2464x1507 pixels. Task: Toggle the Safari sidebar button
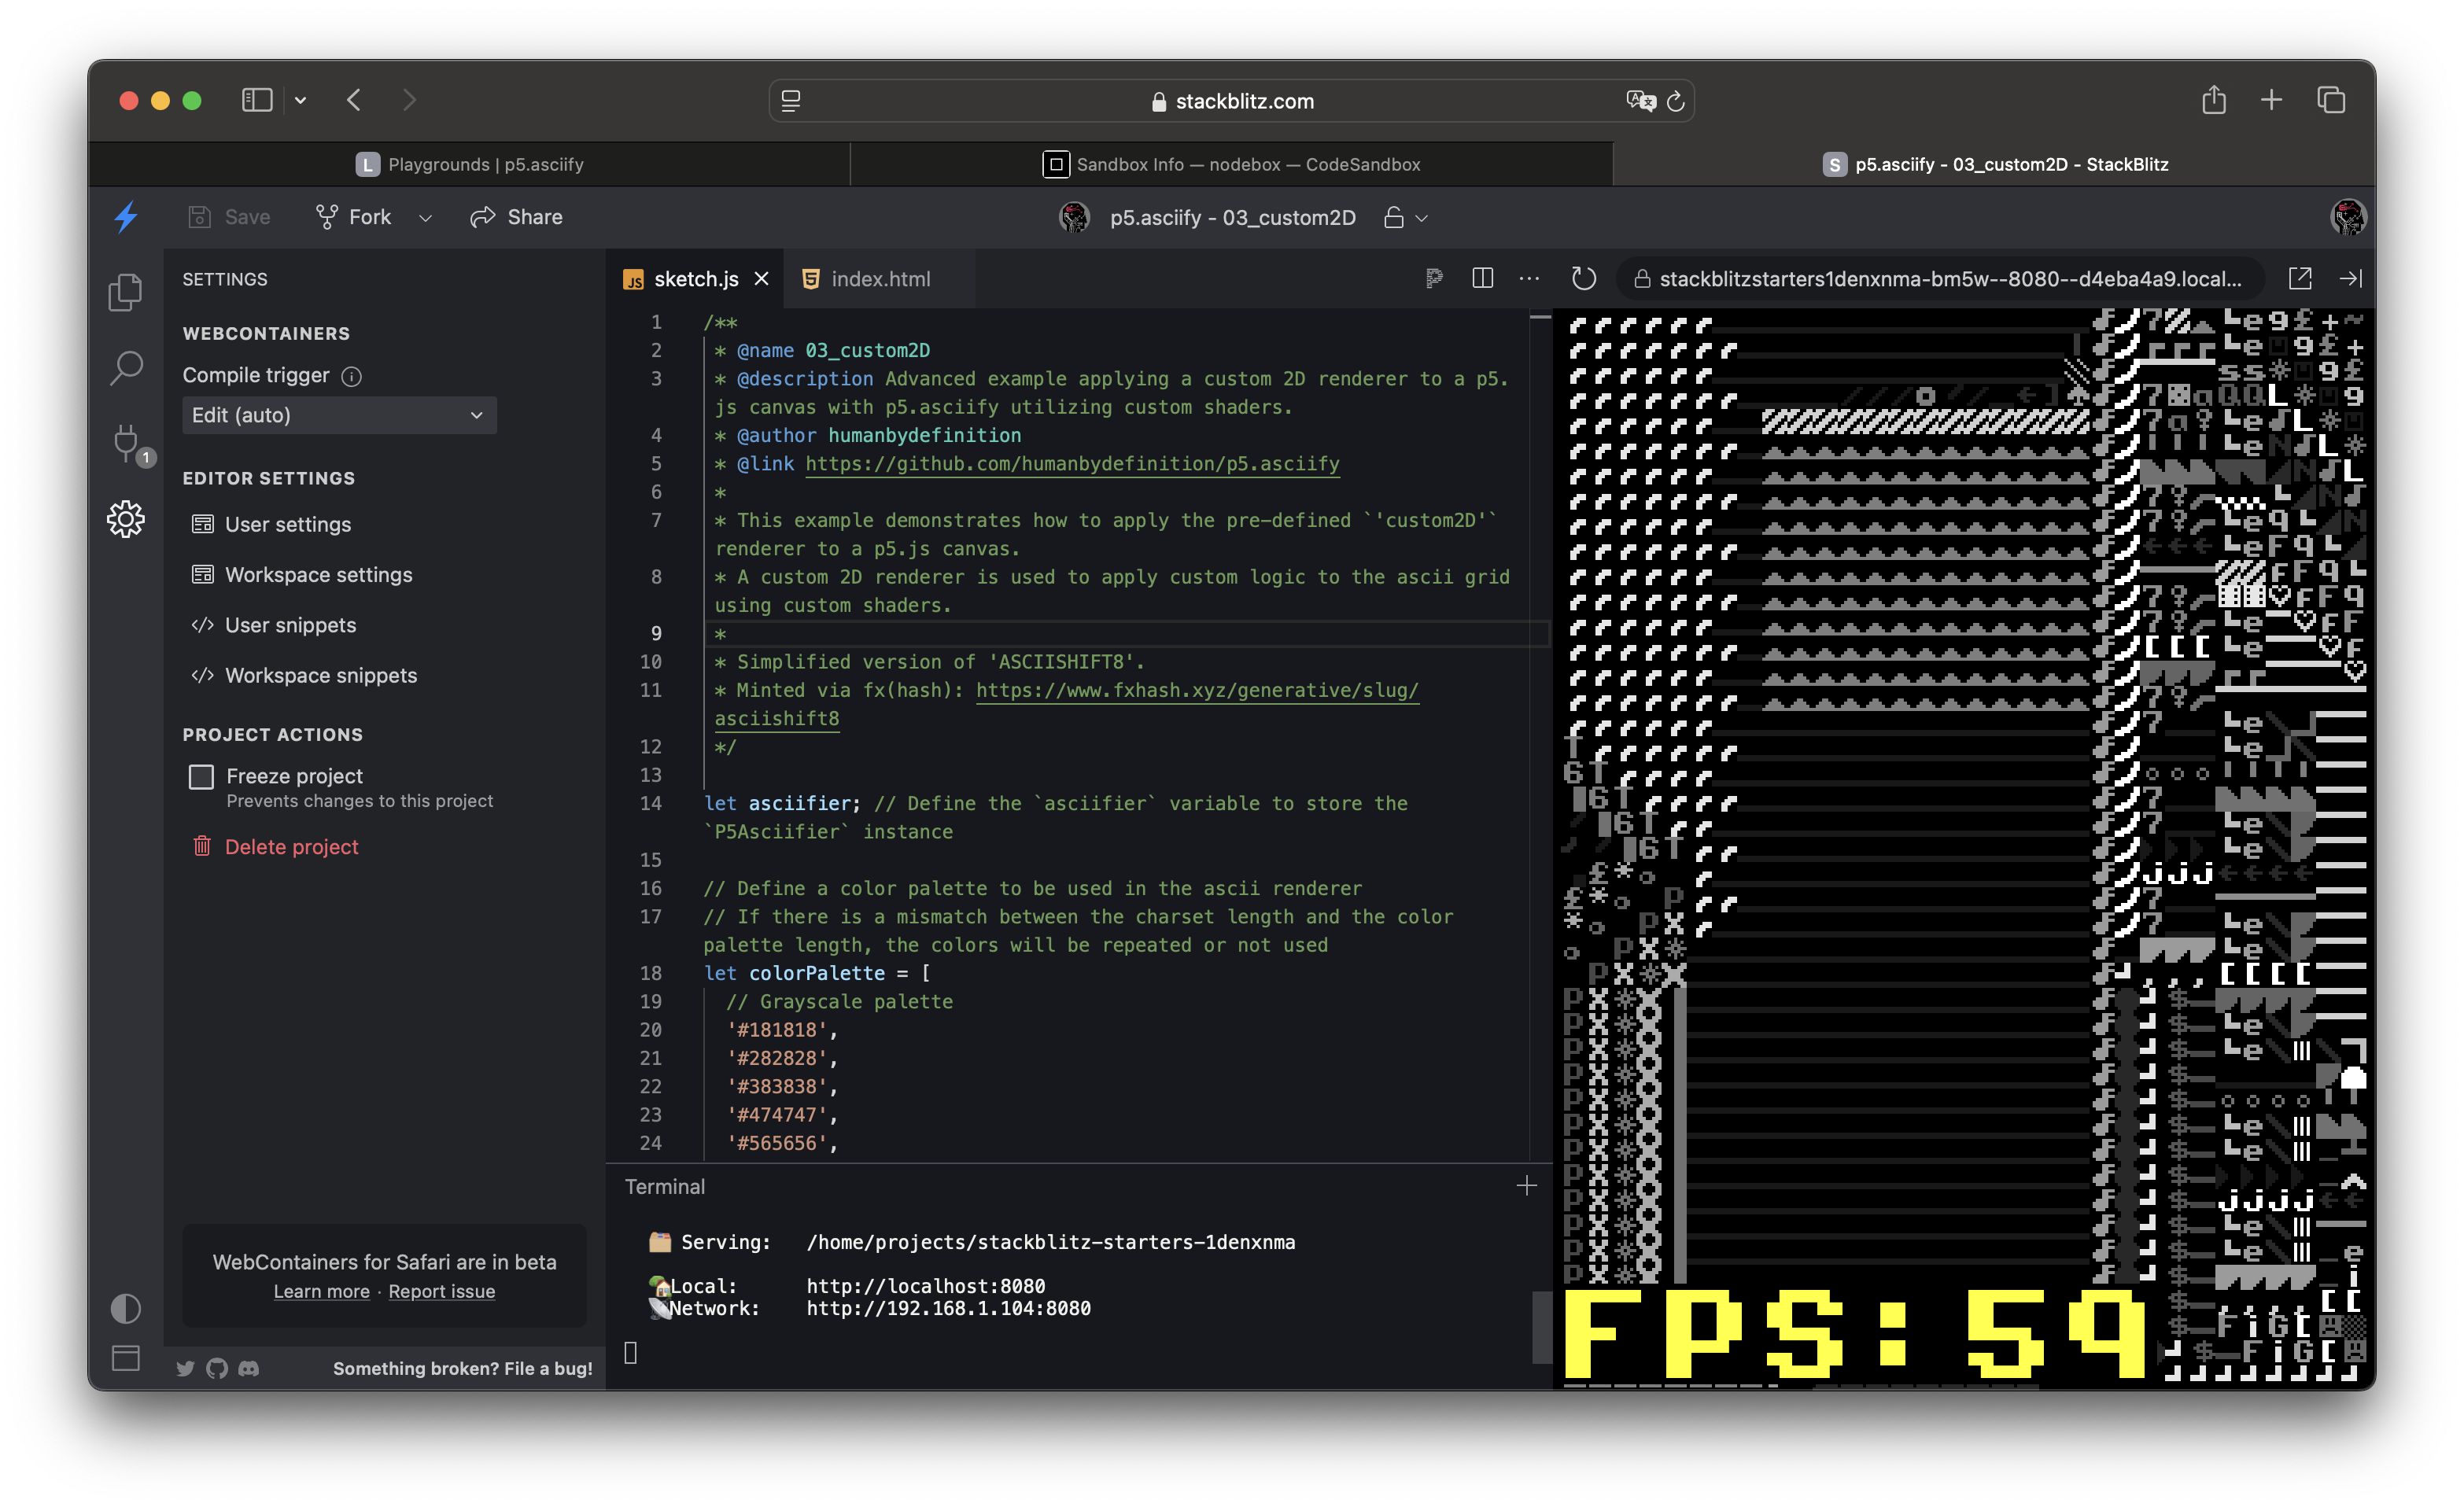pyautogui.click(x=257, y=100)
